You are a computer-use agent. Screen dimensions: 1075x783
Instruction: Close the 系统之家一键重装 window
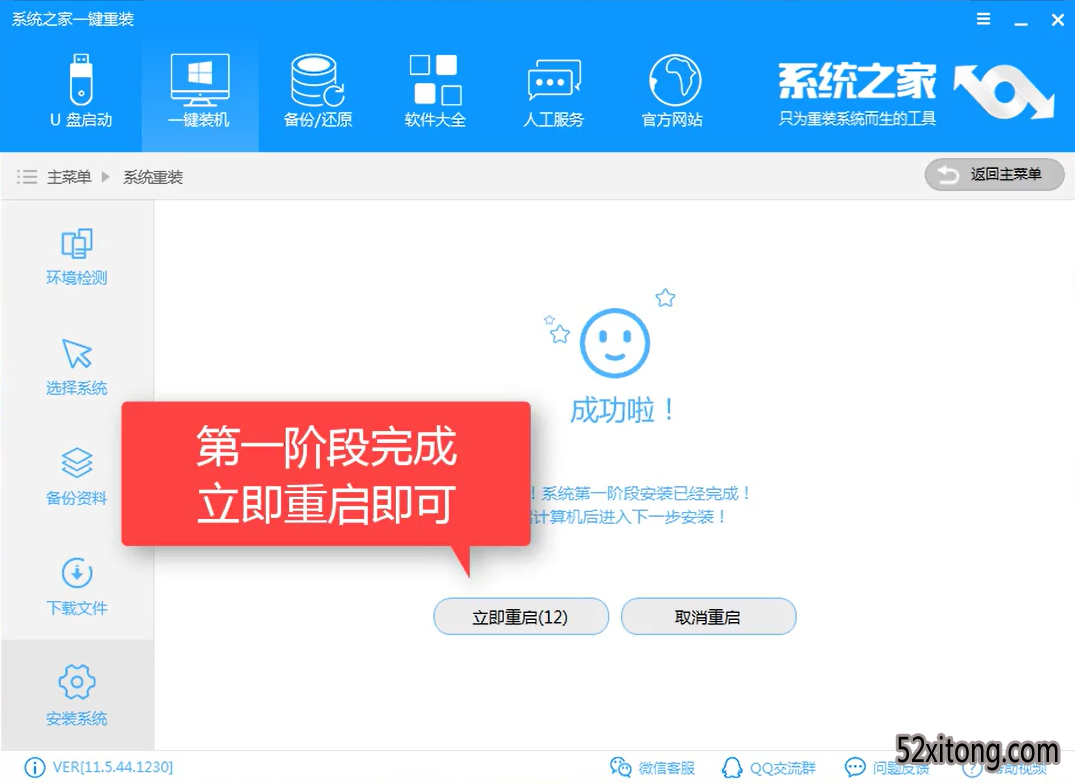click(1058, 20)
